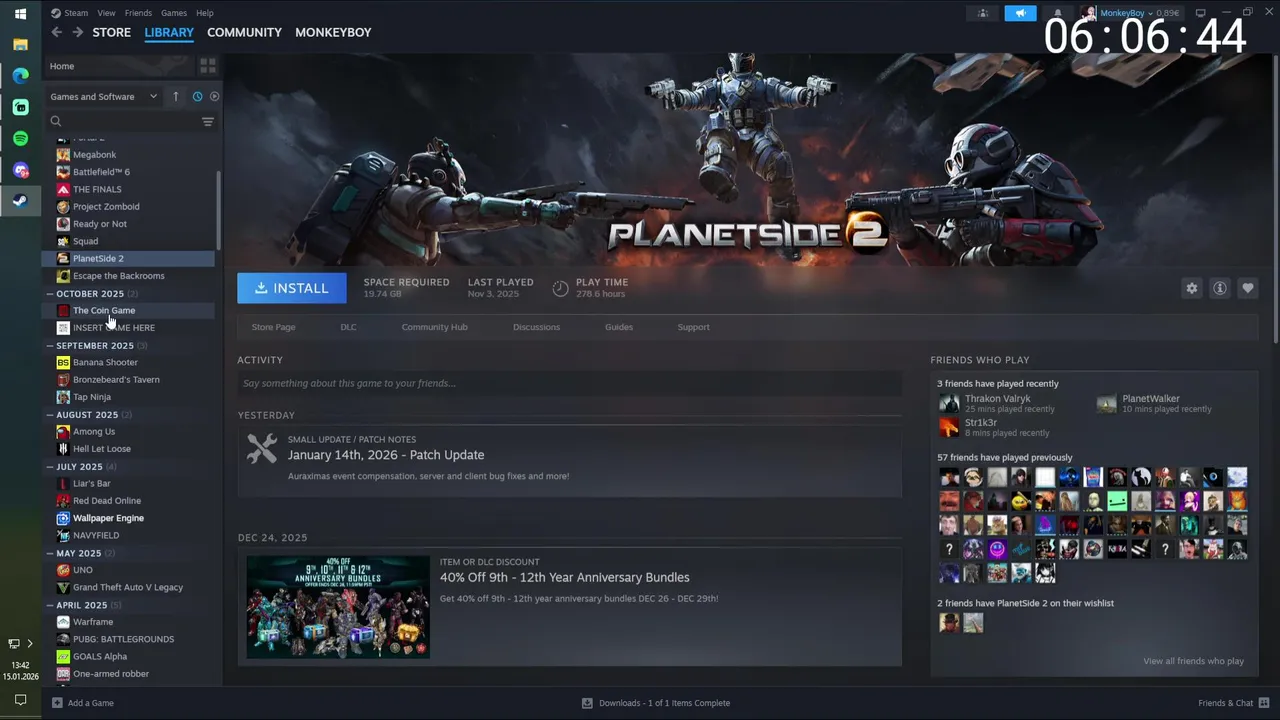Open the View menu
Screen dimensions: 1280x720
106,13
